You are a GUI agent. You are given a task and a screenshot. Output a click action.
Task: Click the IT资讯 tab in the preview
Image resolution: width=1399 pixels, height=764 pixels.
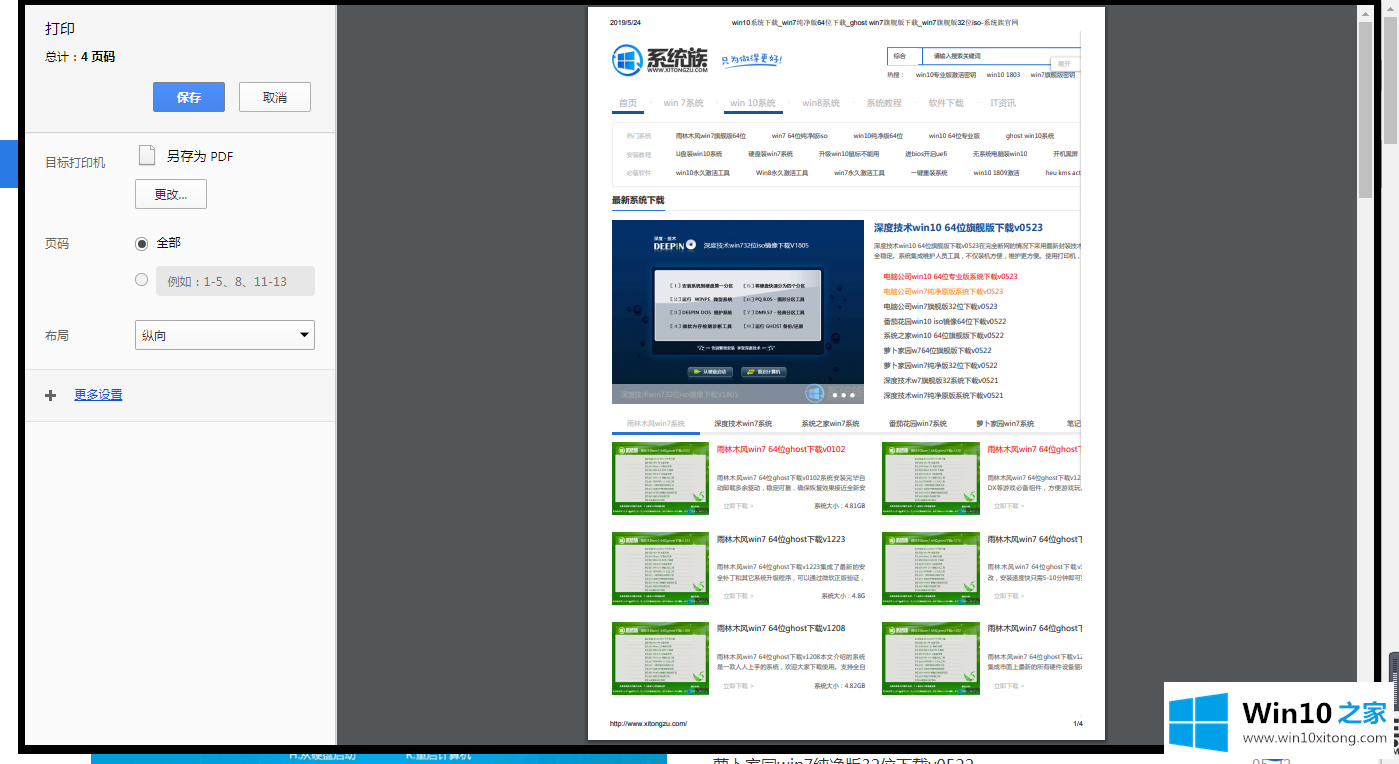click(x=1003, y=103)
